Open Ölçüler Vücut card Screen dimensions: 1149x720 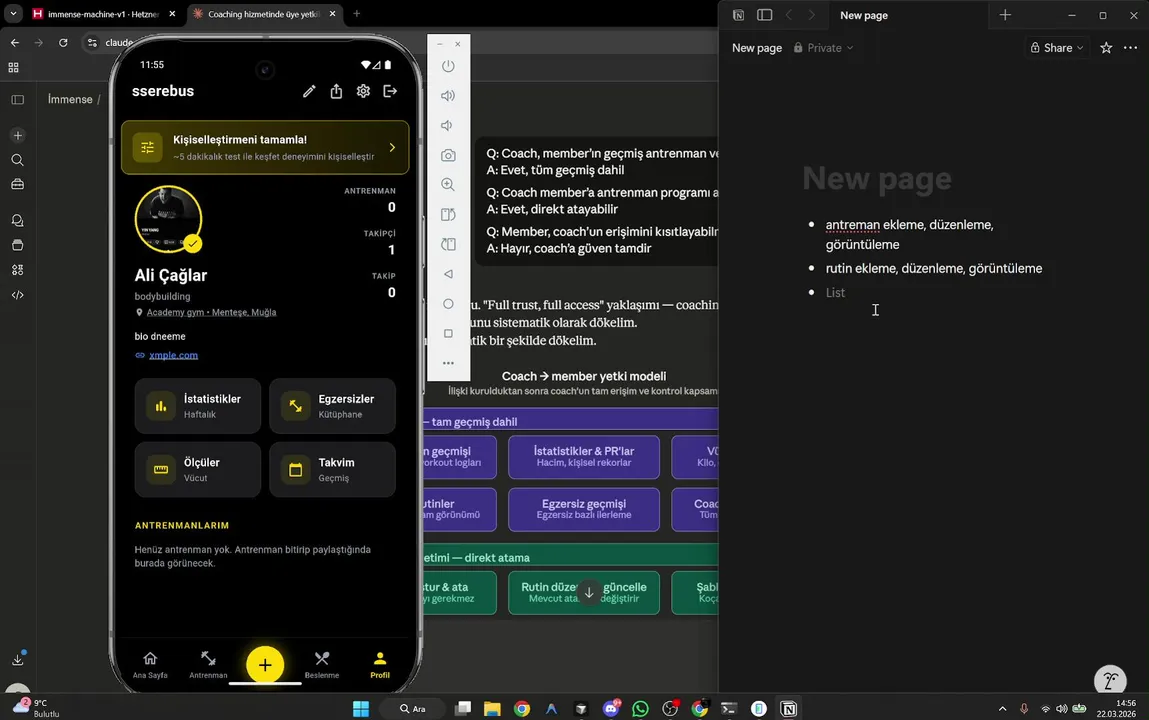pos(198,470)
